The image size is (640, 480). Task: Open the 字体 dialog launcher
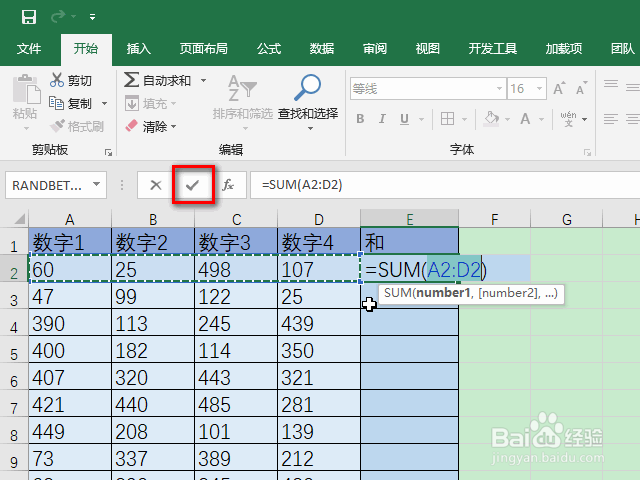click(587, 152)
